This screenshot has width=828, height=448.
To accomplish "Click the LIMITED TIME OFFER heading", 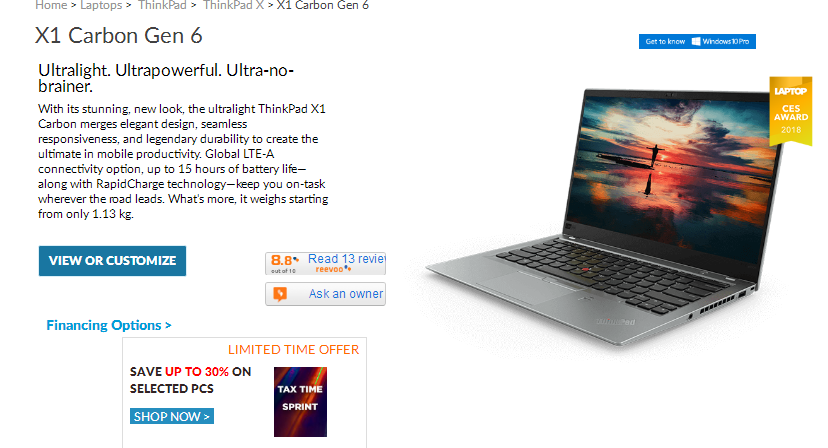I will click(x=293, y=349).
